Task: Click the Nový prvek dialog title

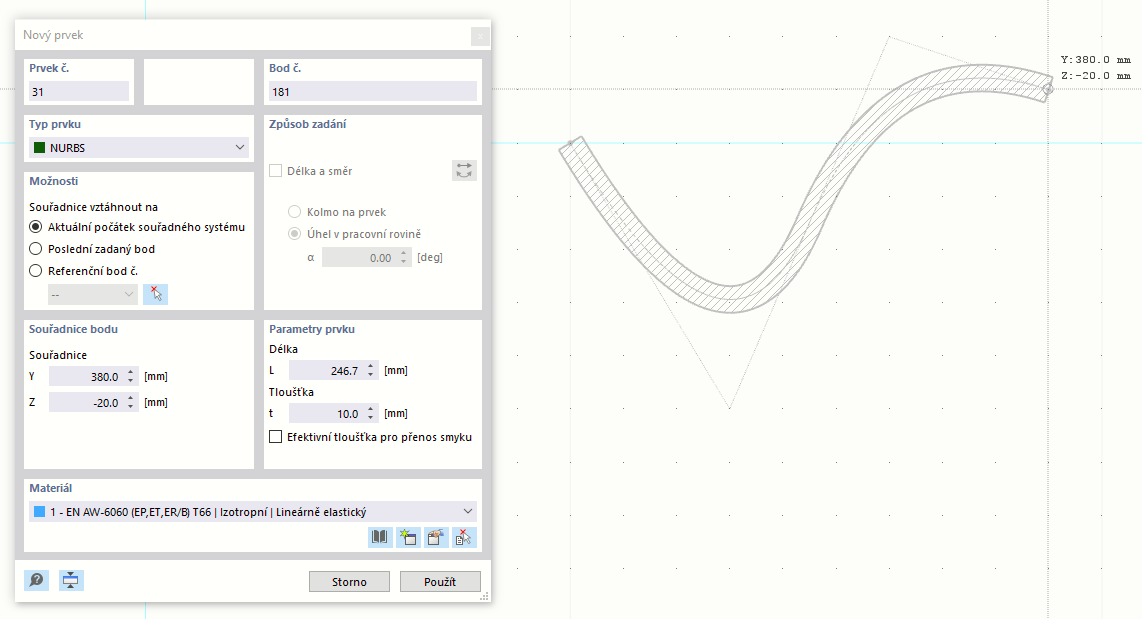Action: pos(53,35)
